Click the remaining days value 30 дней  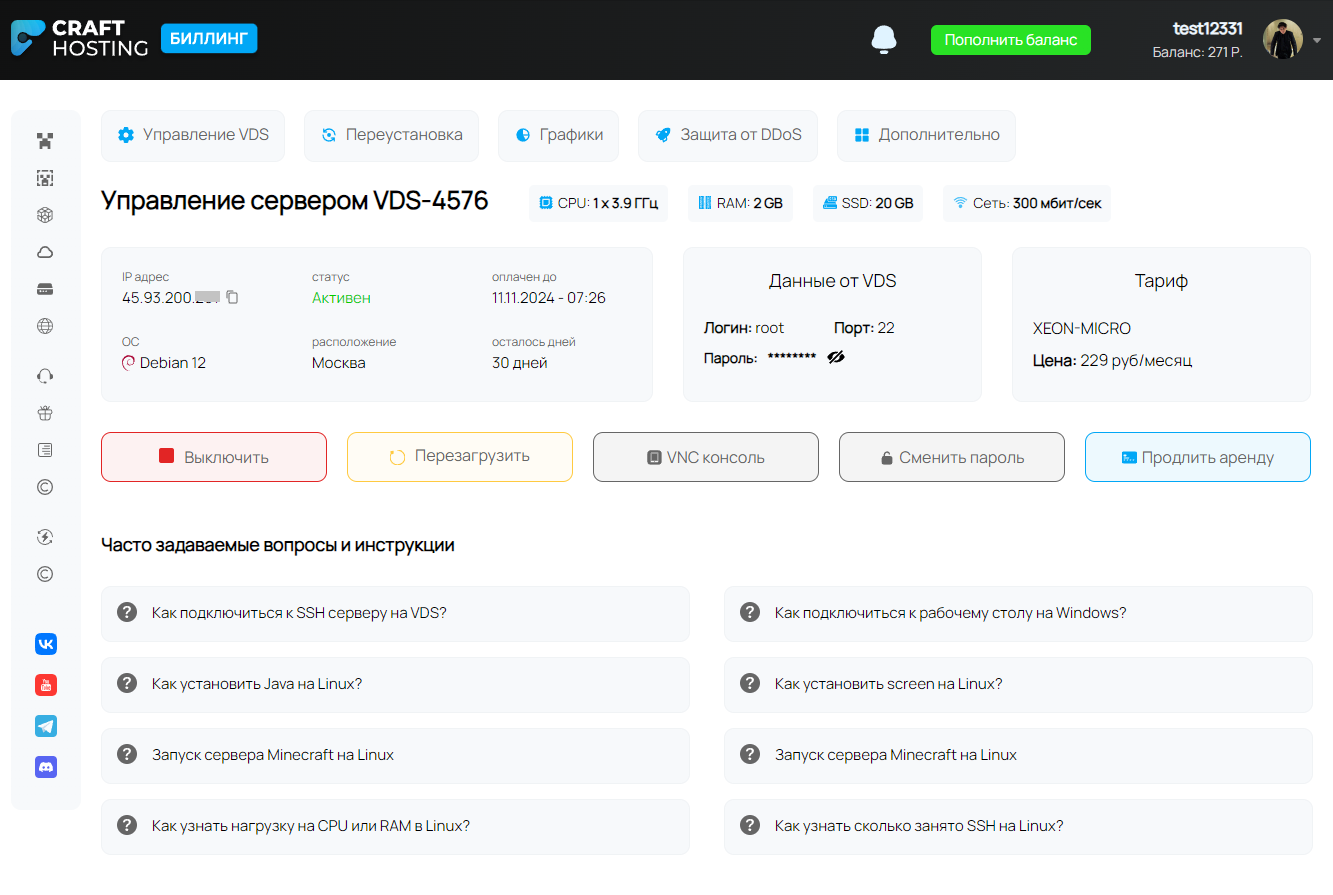[520, 363]
